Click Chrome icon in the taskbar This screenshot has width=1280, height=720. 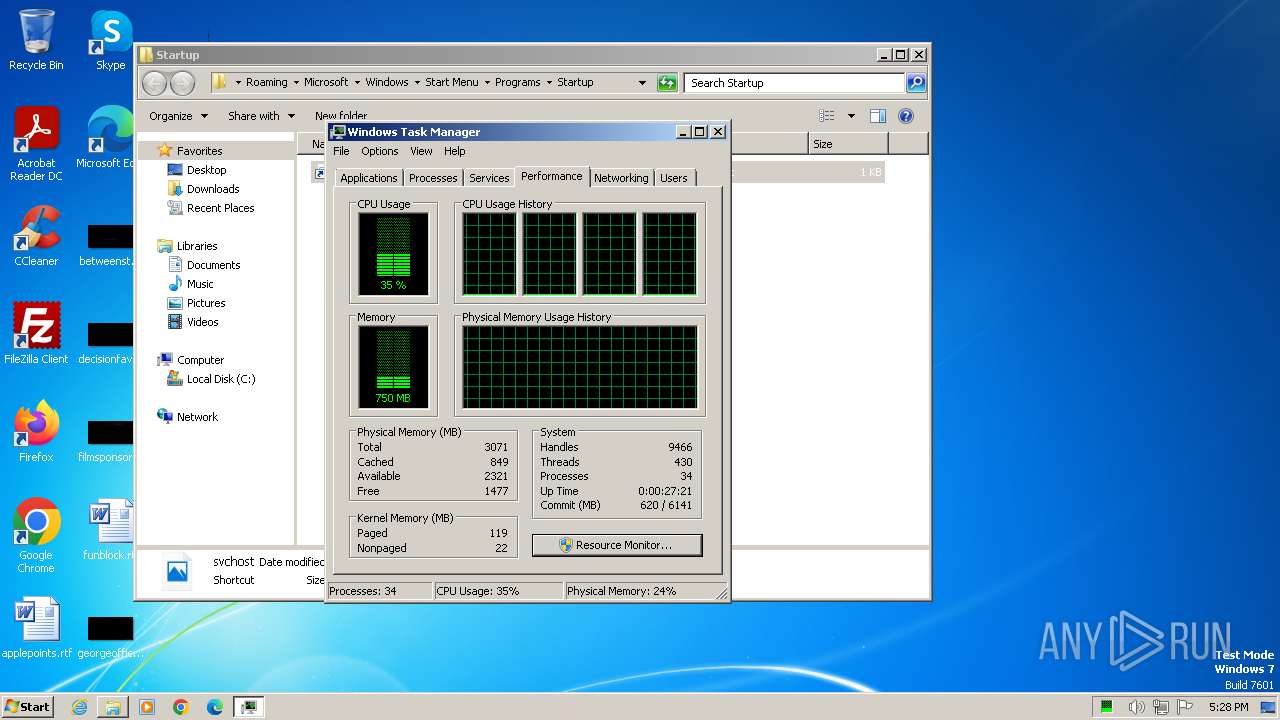[x=181, y=707]
